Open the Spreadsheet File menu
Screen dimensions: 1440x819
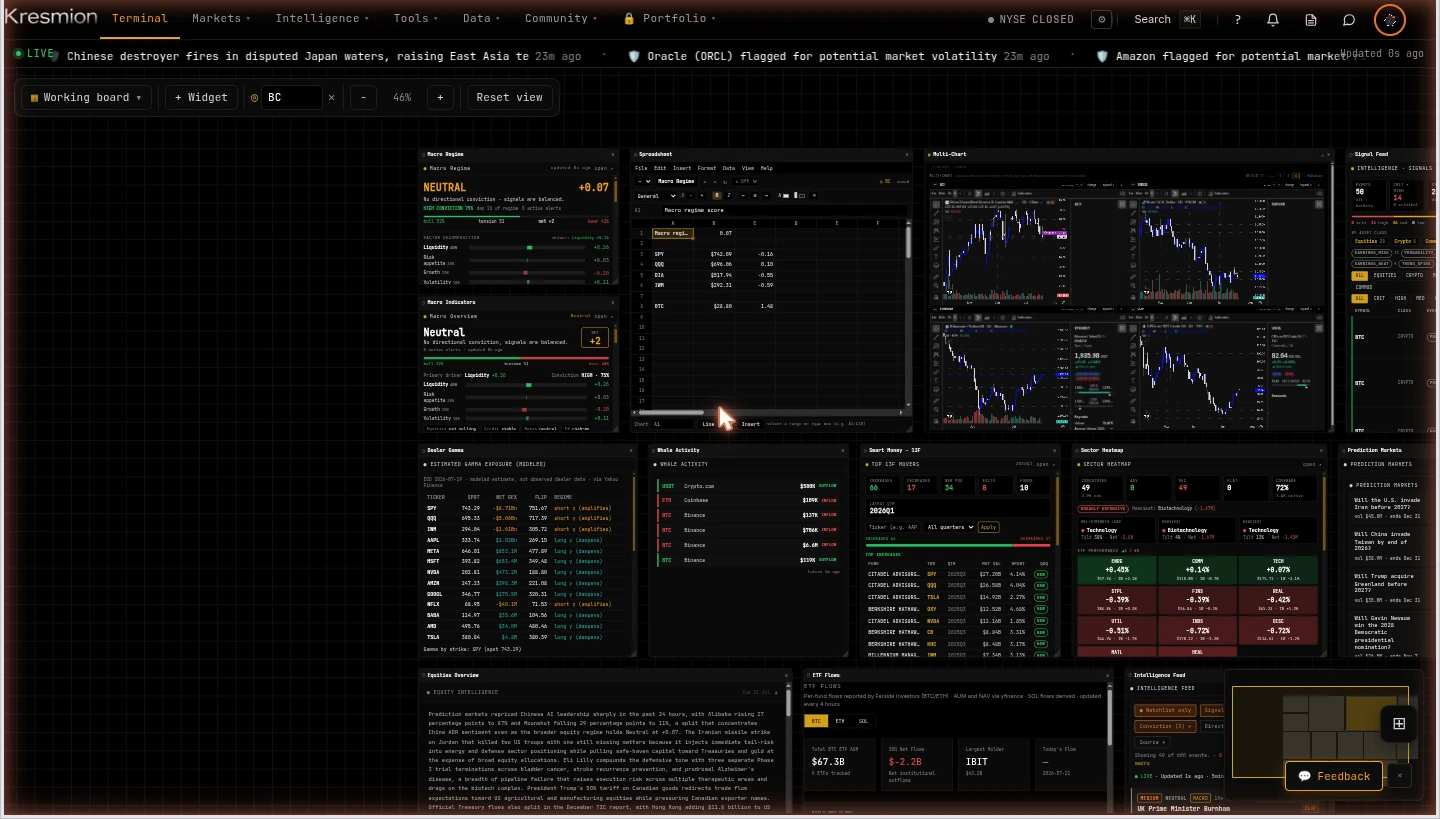point(641,168)
